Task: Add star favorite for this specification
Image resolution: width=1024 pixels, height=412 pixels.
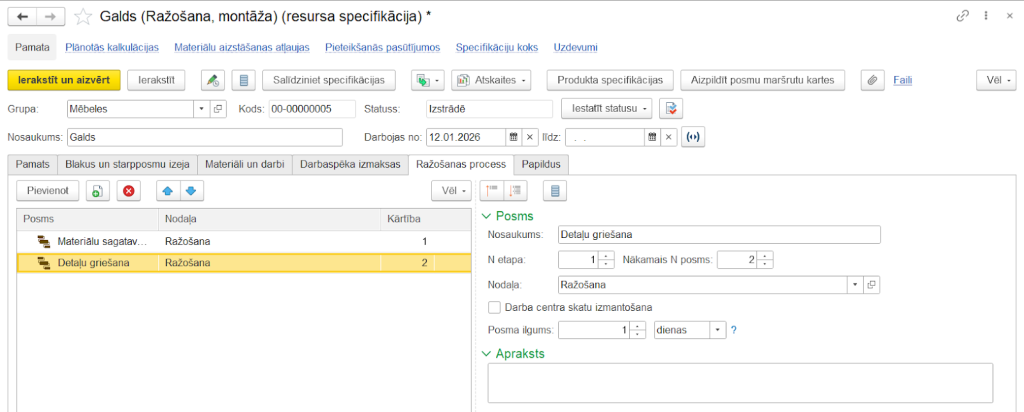Action: tap(85, 16)
